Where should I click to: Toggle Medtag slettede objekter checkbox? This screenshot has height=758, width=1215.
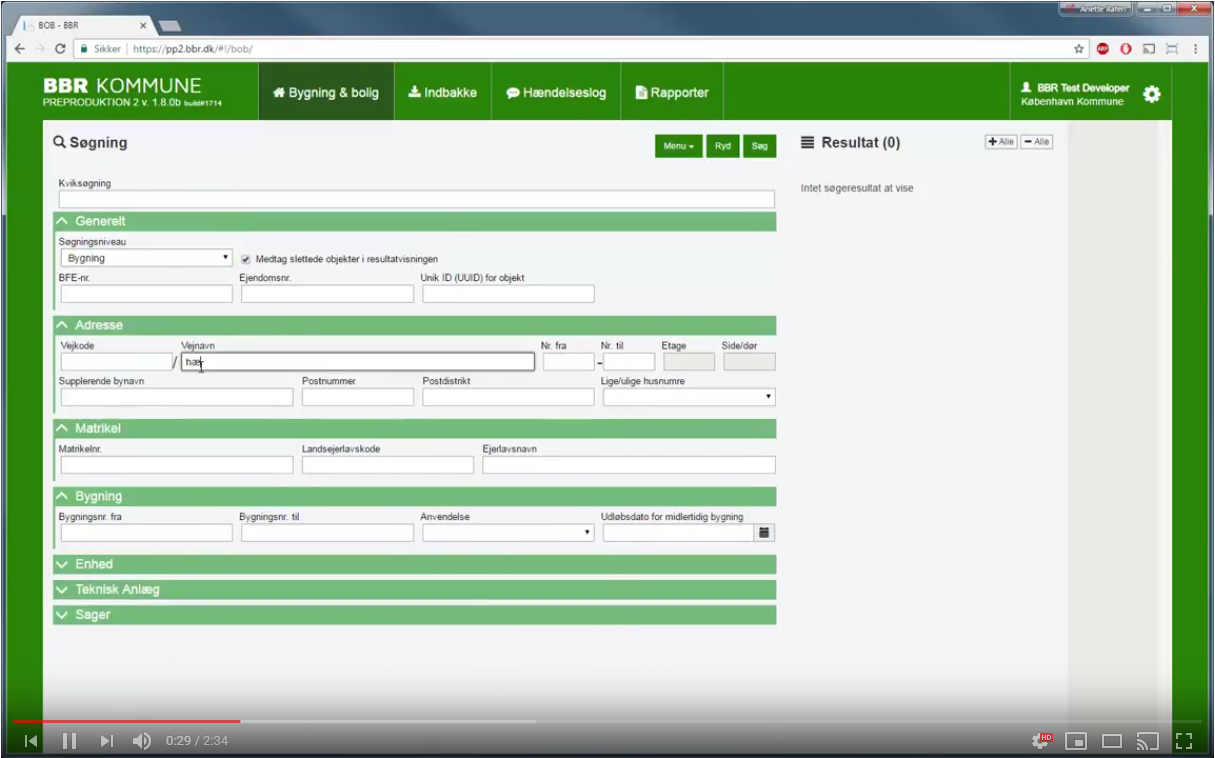click(246, 259)
